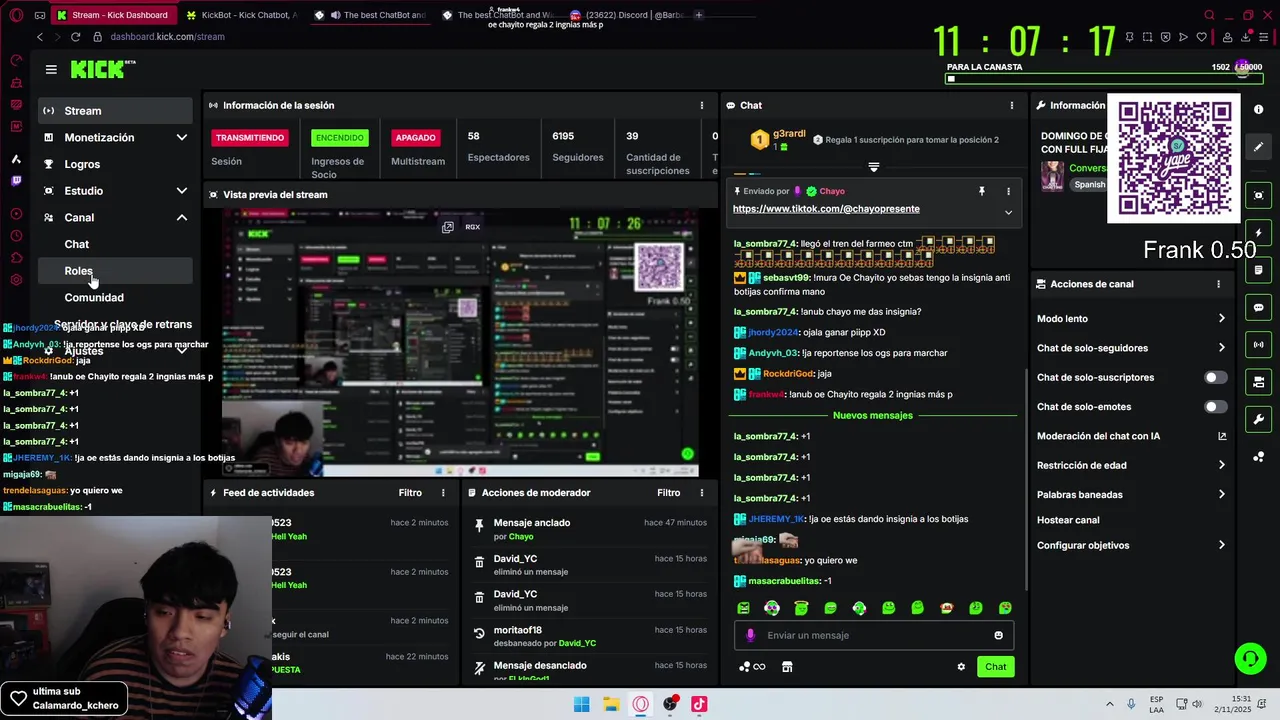Open the Kick hamburger menu

coord(51,69)
